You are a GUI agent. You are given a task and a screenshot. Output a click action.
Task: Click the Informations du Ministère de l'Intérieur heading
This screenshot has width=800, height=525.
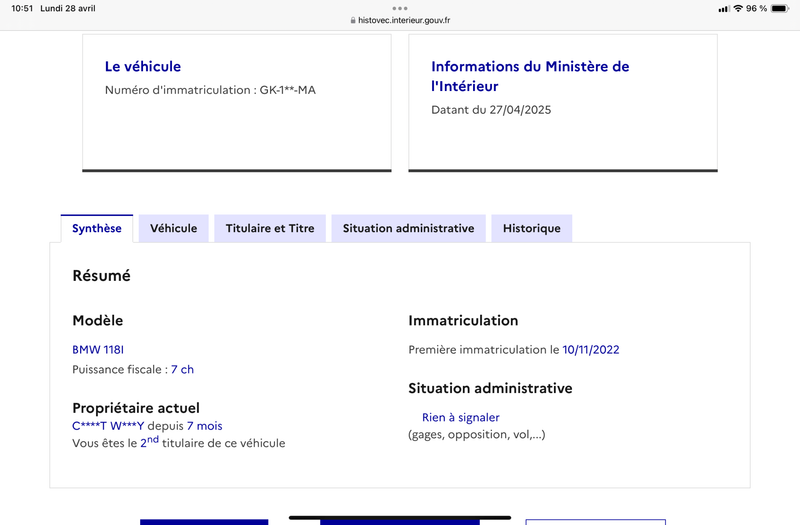pos(530,76)
